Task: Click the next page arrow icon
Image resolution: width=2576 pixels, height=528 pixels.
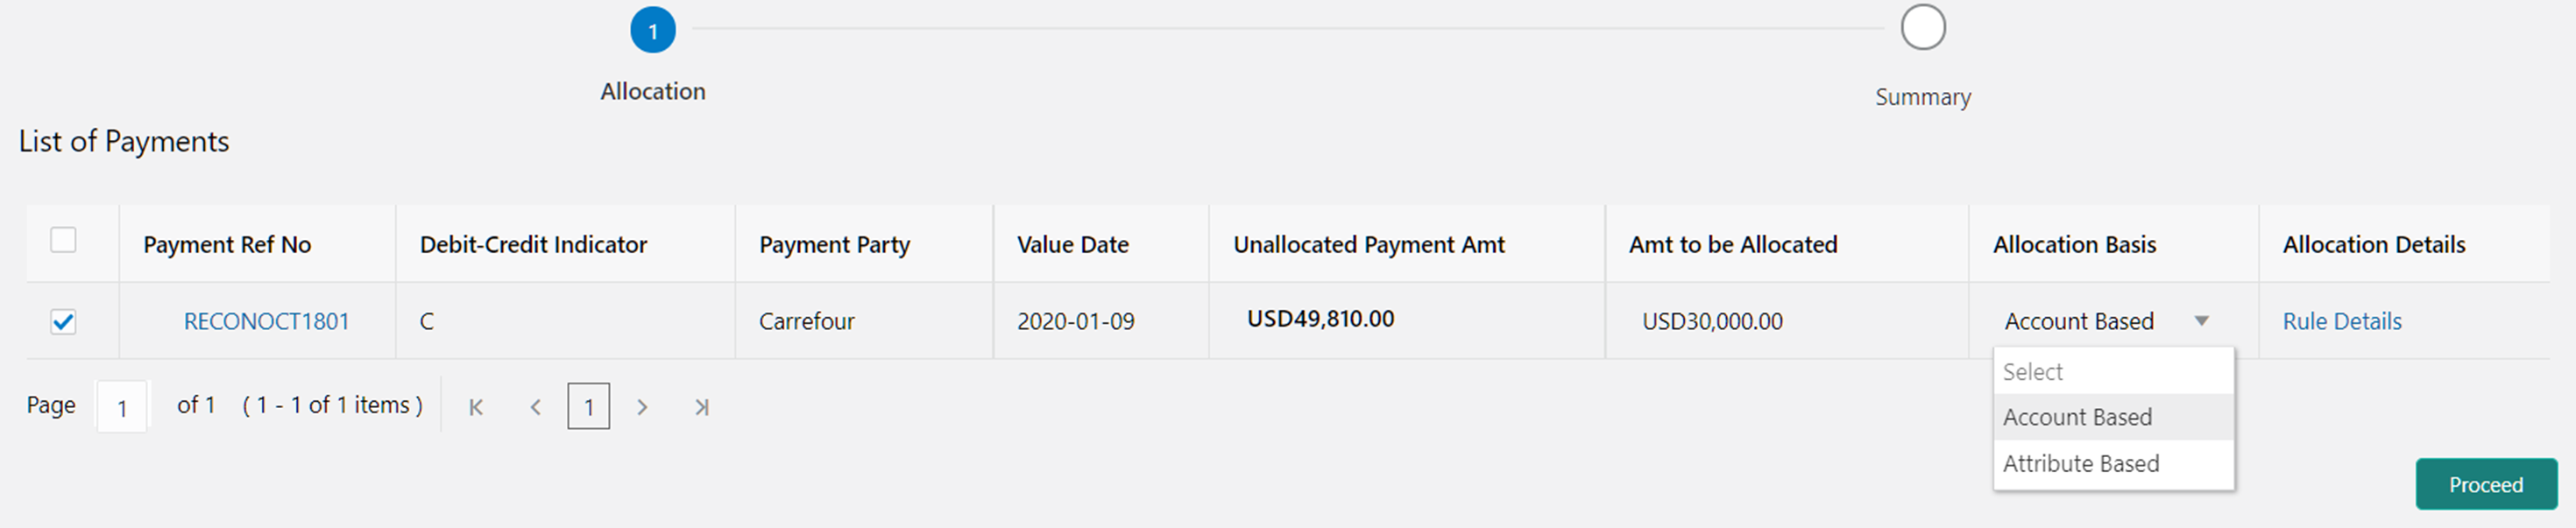Action: point(642,407)
